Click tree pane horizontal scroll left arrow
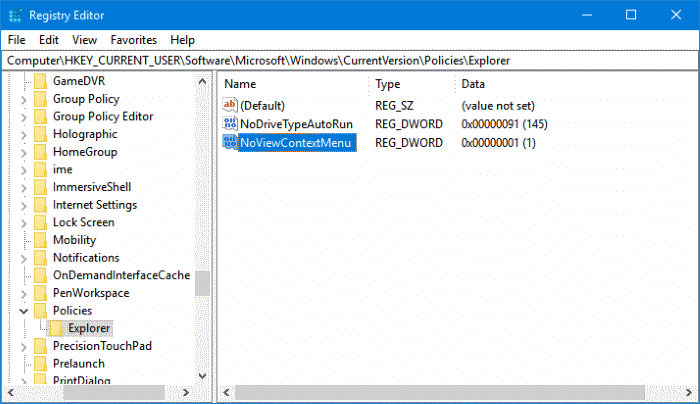 11,393
